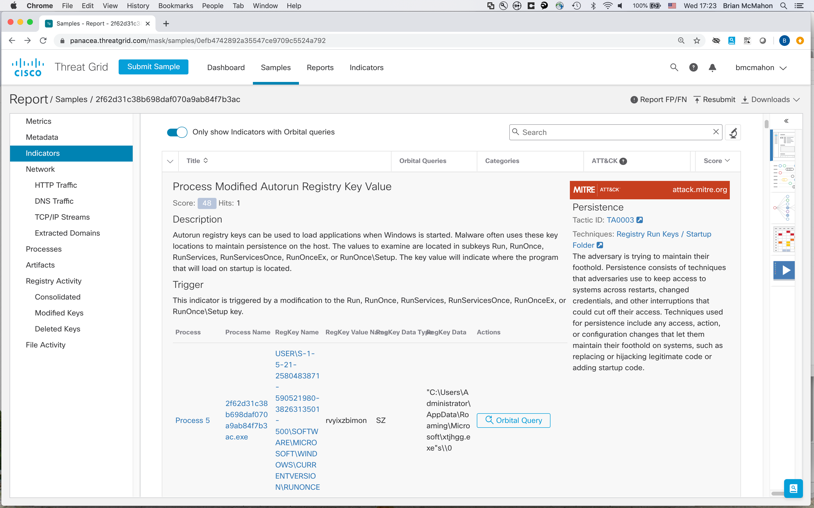Toggle Only show Indicators with Orbital queries
Image resolution: width=814 pixels, height=508 pixels.
[x=177, y=132]
